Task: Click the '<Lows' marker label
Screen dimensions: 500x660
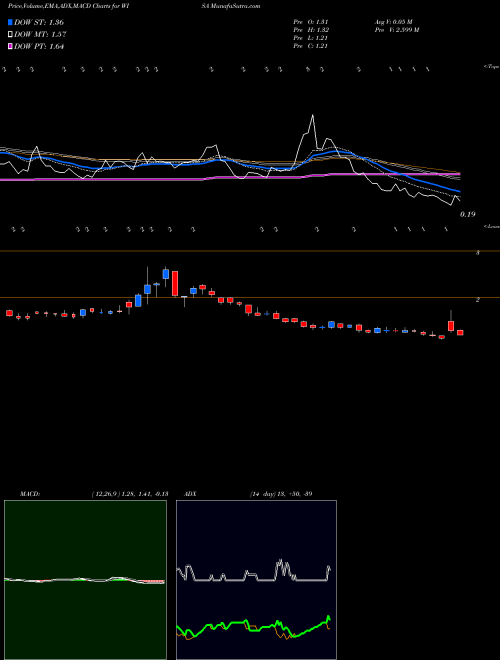Action: point(491,226)
